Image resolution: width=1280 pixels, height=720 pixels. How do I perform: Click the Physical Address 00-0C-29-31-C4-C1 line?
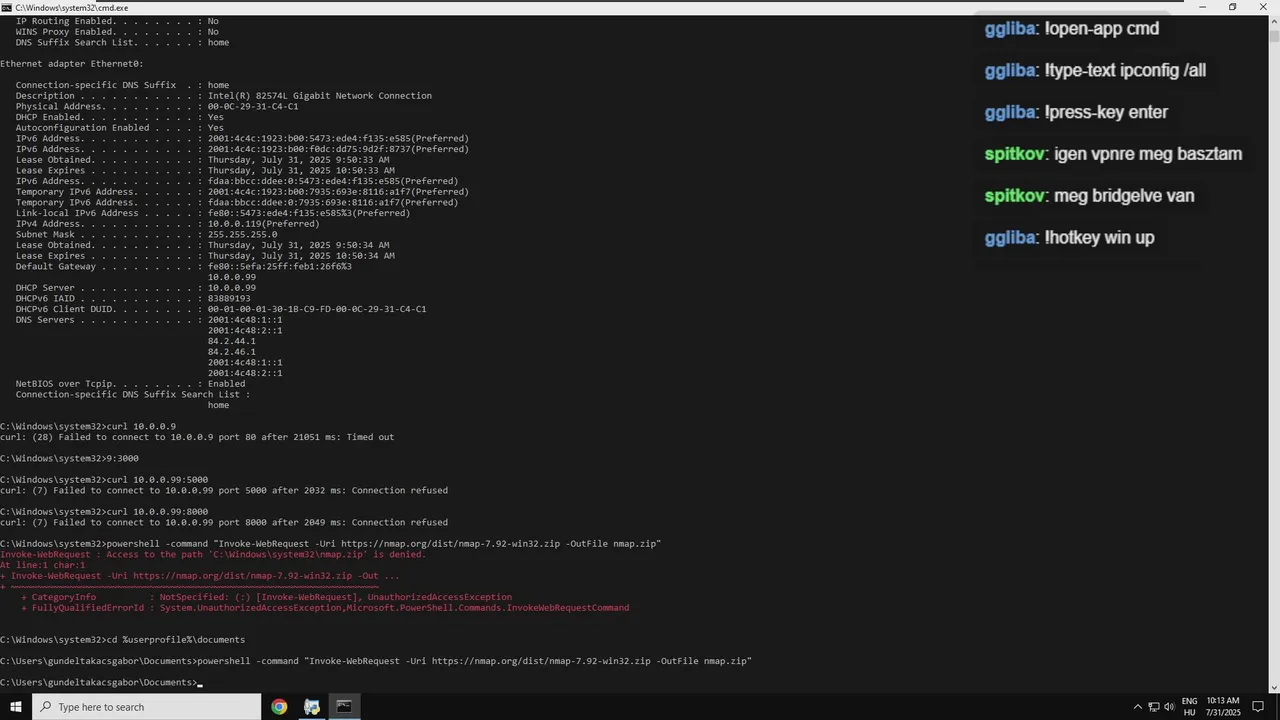[157, 107]
